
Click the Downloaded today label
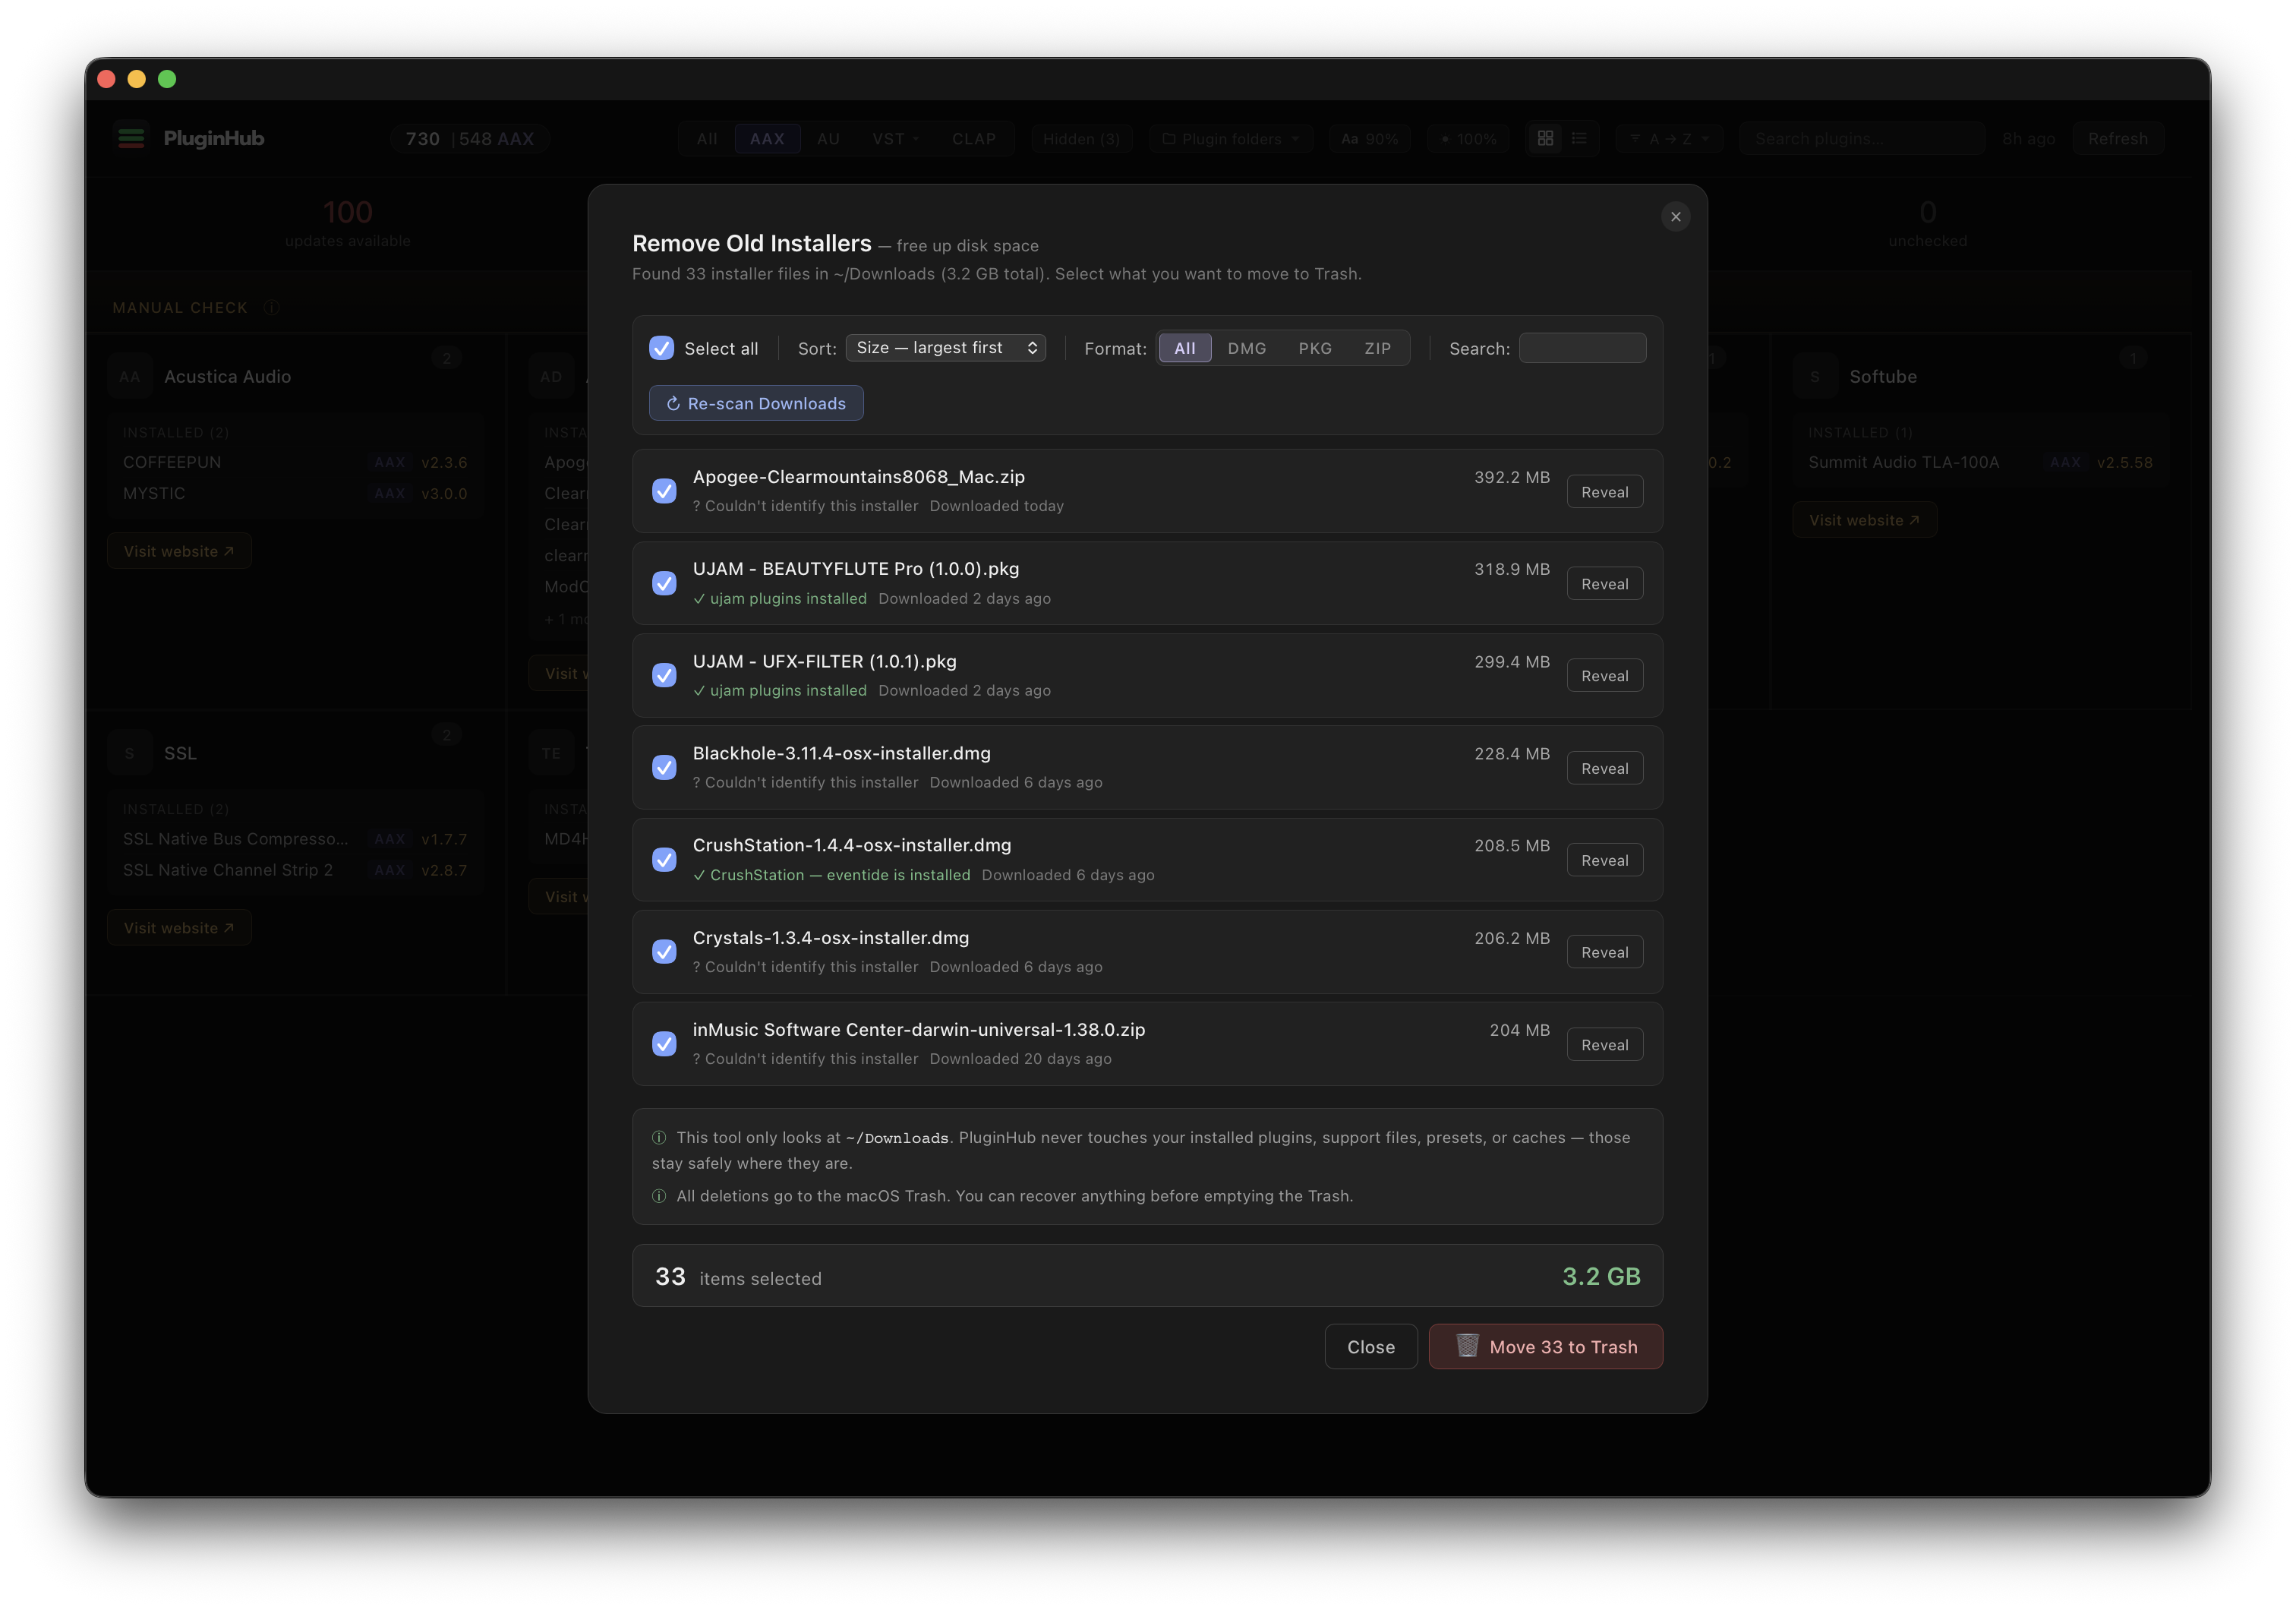point(996,506)
